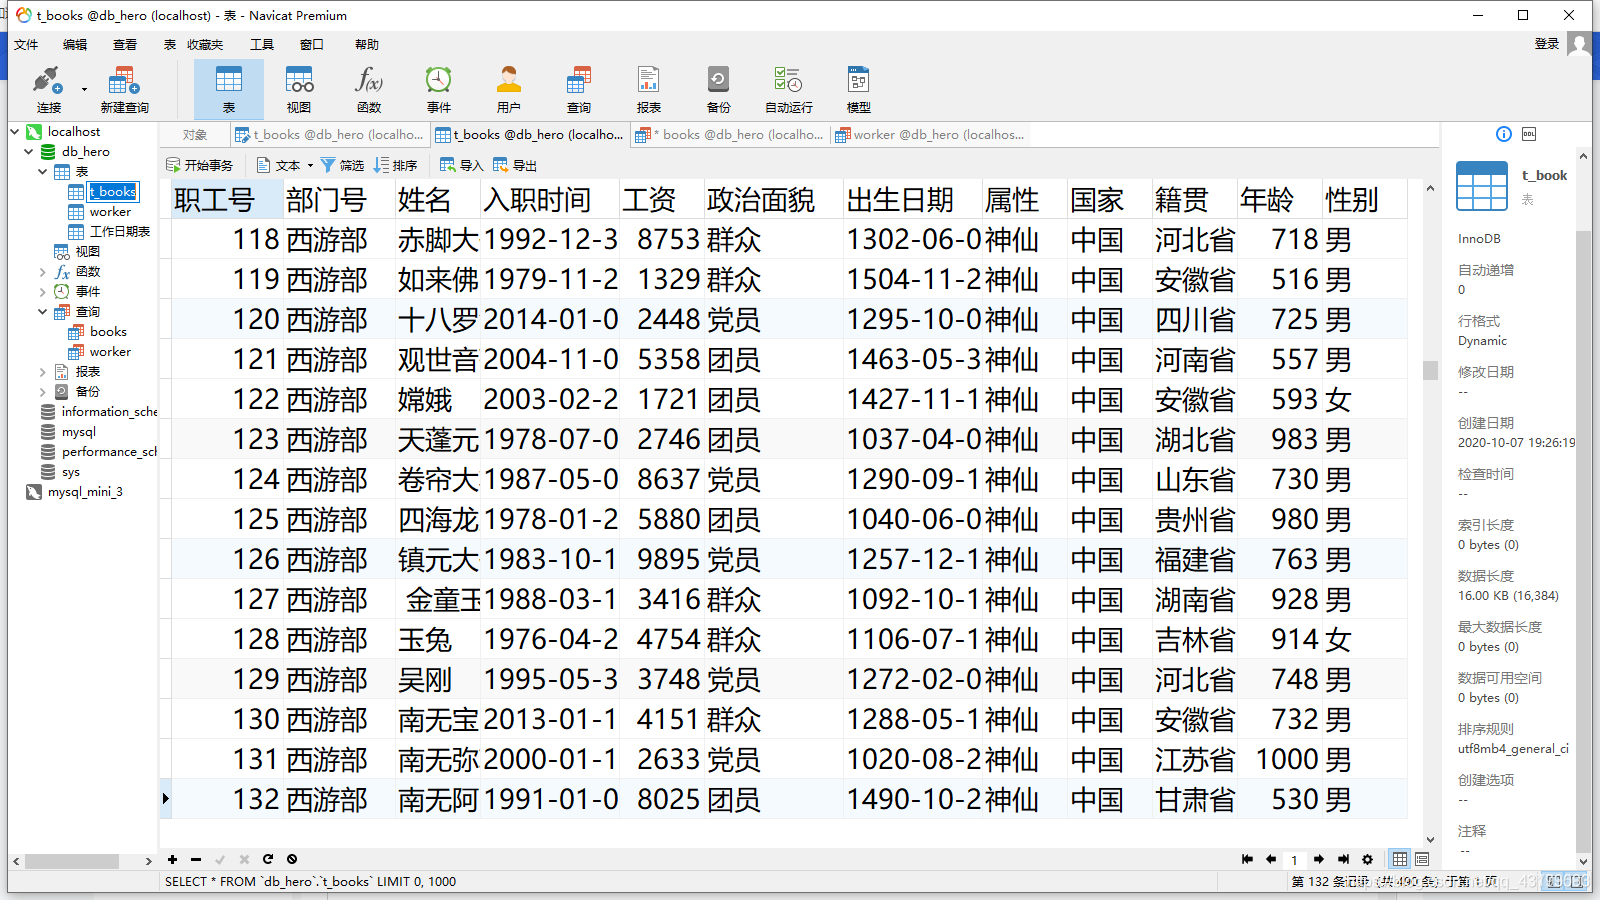Viewport: 1600px width, 900px height.
Task: Switch to the 对象 objects tab
Action: pyautogui.click(x=195, y=135)
